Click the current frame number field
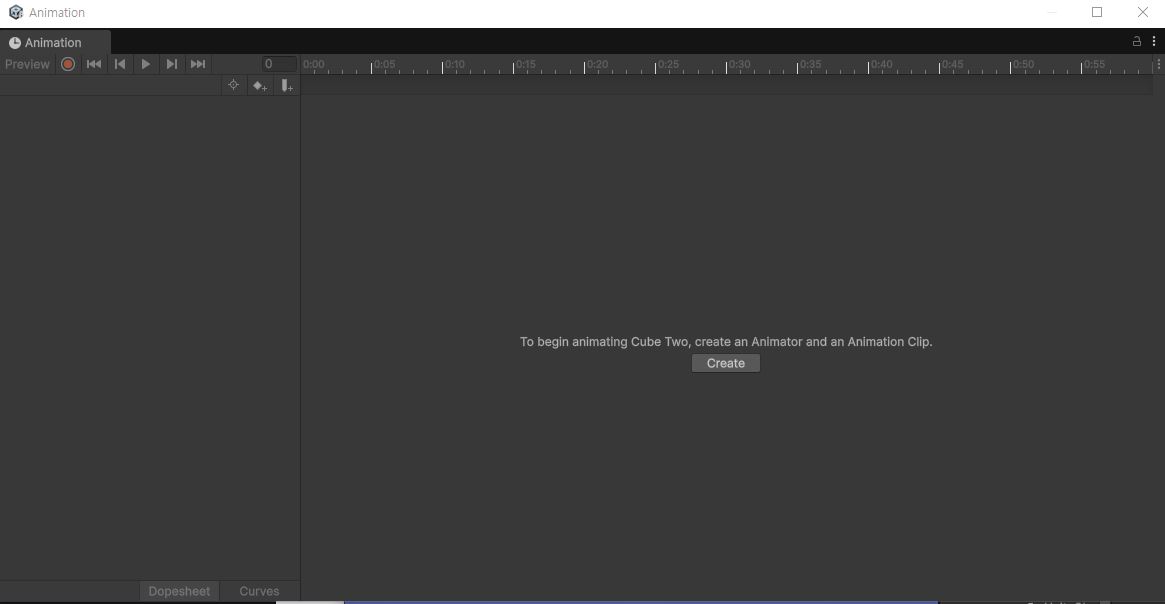The height and width of the screenshot is (604, 1165). point(279,64)
